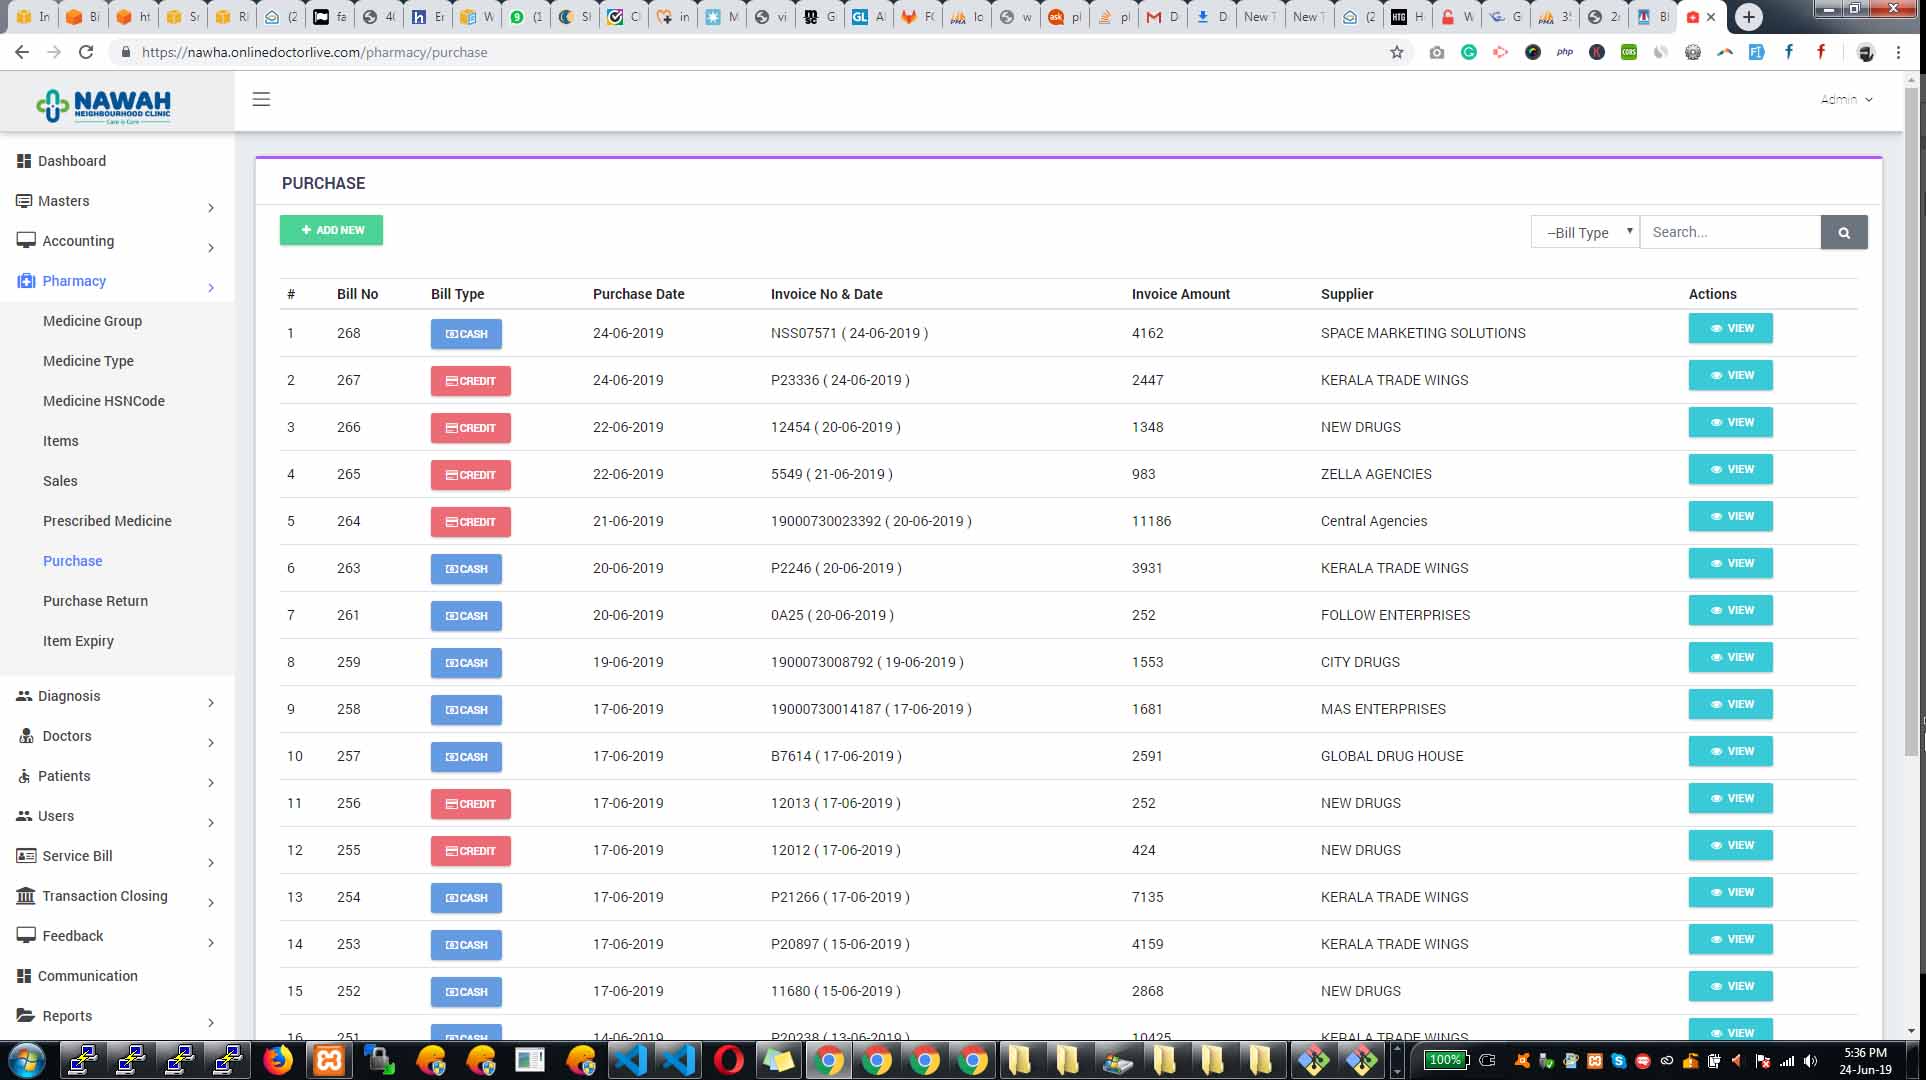Open Medicine Type submenu item

pyautogui.click(x=88, y=361)
